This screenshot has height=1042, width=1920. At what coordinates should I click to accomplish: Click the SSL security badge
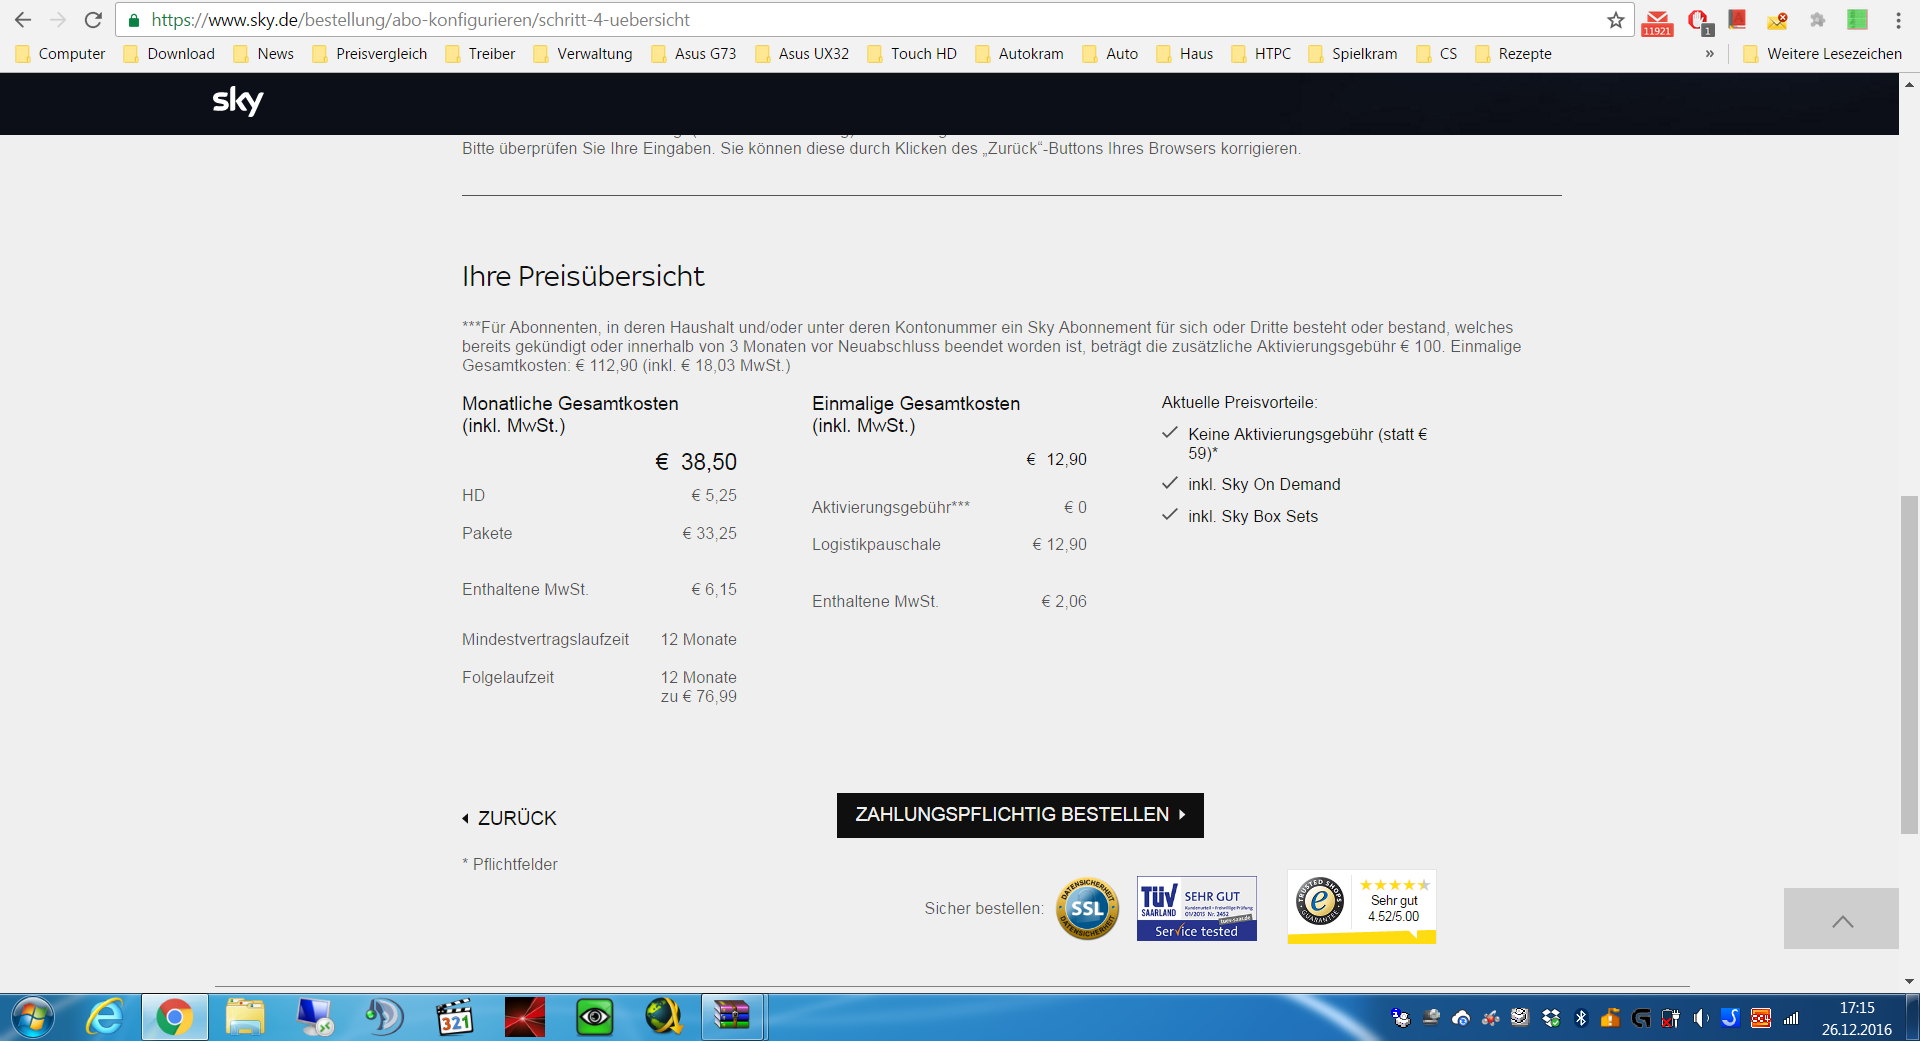1088,908
